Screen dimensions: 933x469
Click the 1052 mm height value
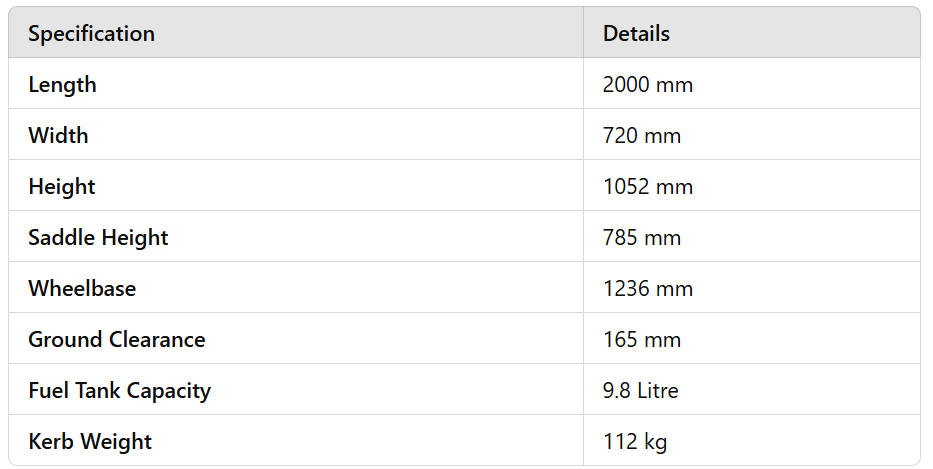point(647,187)
